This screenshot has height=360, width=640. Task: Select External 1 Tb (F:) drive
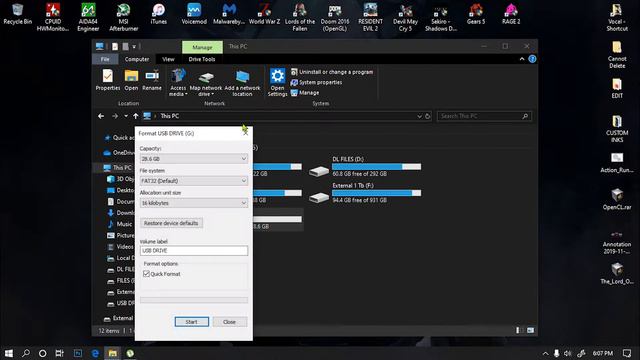(365, 193)
